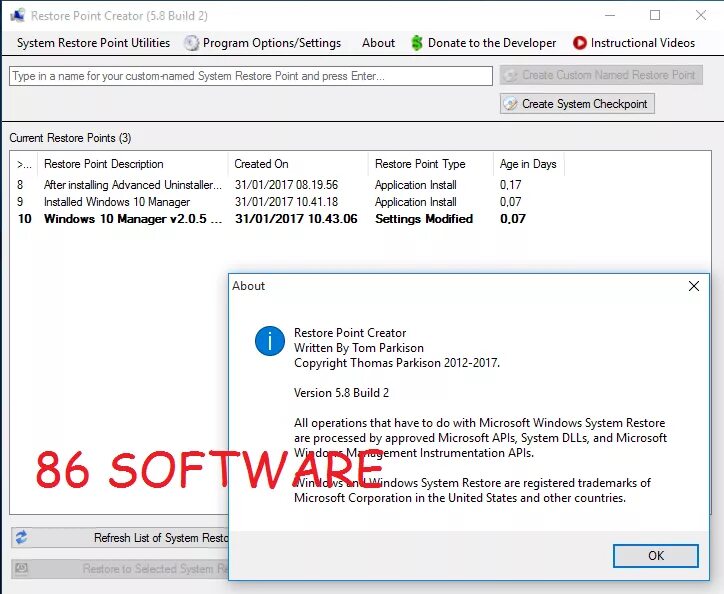Click the disc icon on Create System Checkpoint

[510, 103]
